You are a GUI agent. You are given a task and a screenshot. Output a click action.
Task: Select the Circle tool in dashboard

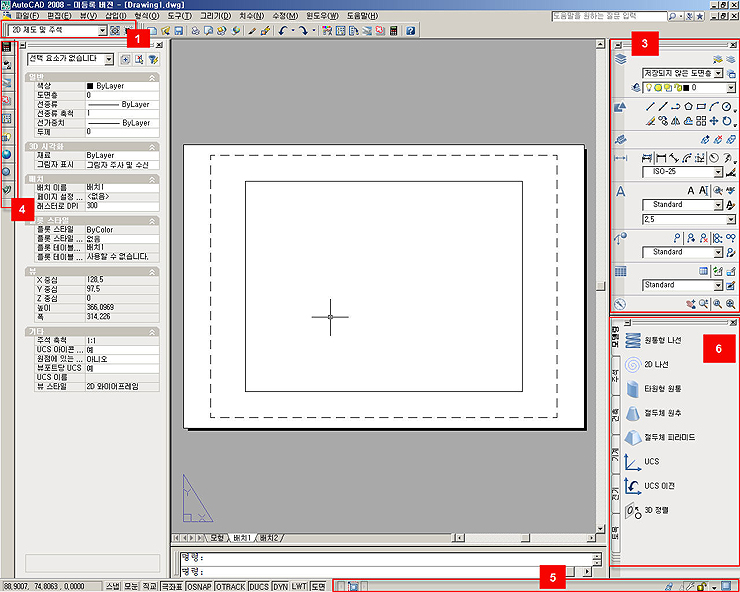(x=727, y=107)
